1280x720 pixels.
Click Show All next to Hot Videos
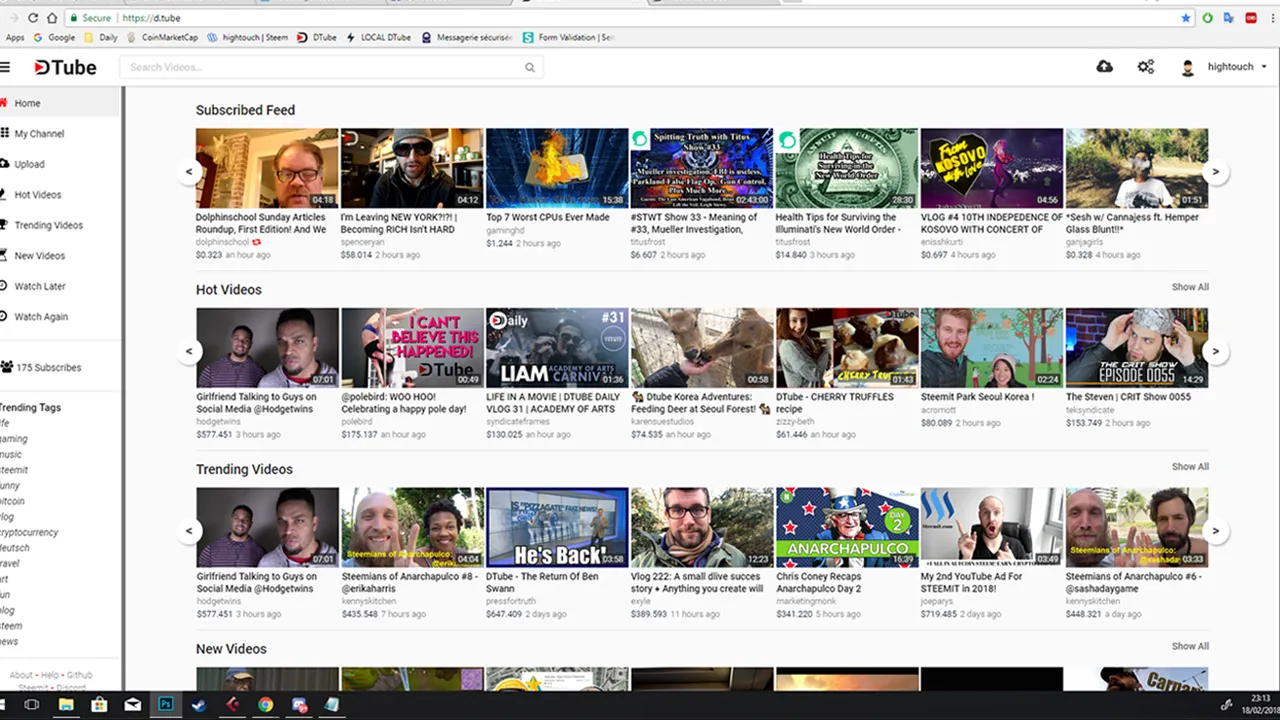[x=1190, y=287]
